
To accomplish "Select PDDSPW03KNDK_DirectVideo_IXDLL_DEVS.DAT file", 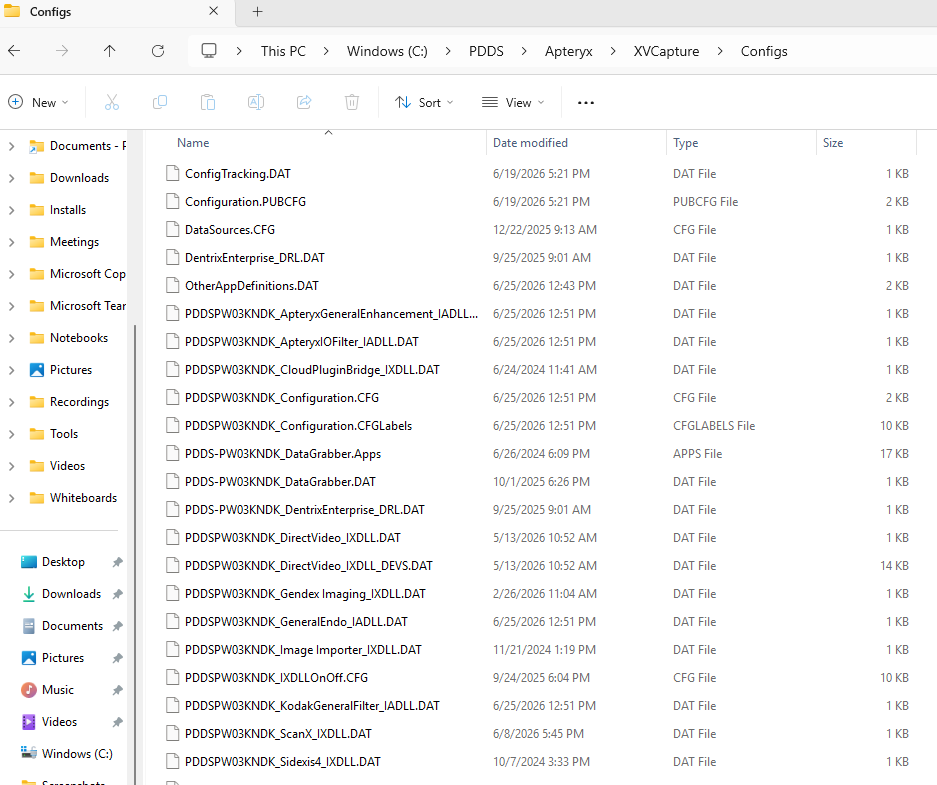I will (x=308, y=566).
